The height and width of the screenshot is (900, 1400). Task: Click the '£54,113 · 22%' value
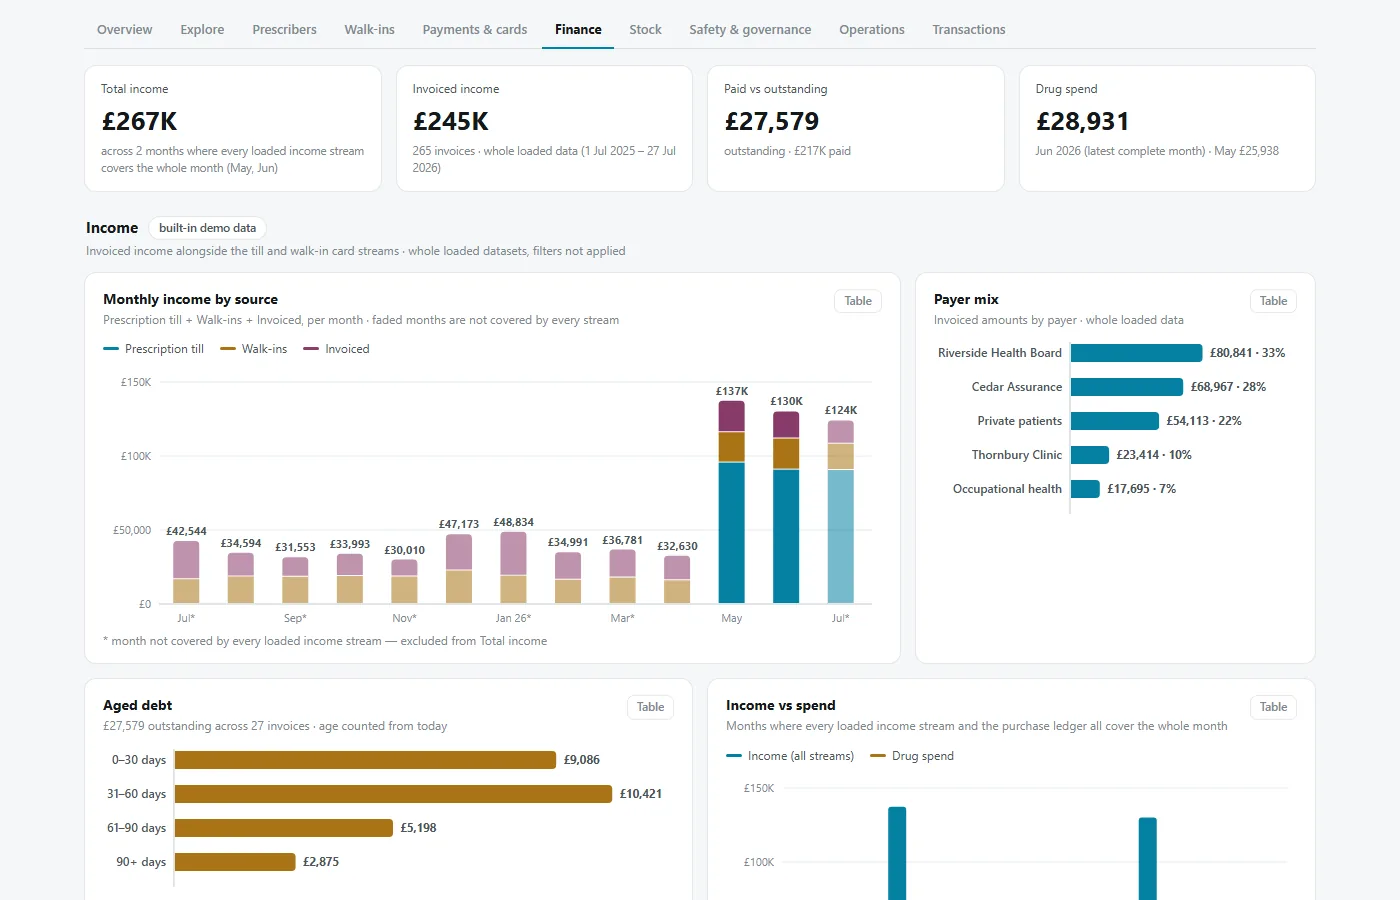coord(1204,421)
